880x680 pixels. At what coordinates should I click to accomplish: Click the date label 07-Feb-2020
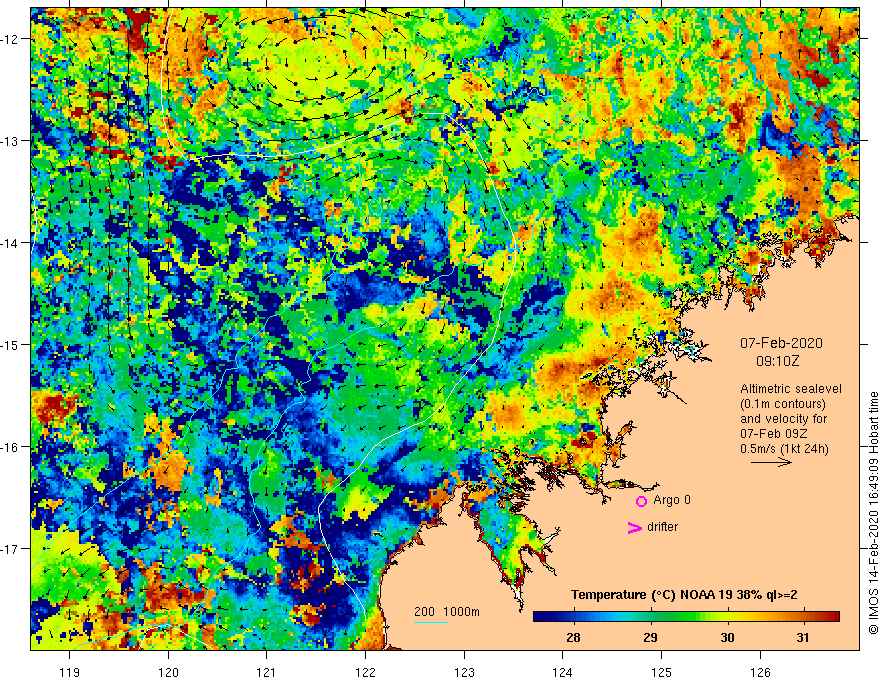(x=781, y=343)
